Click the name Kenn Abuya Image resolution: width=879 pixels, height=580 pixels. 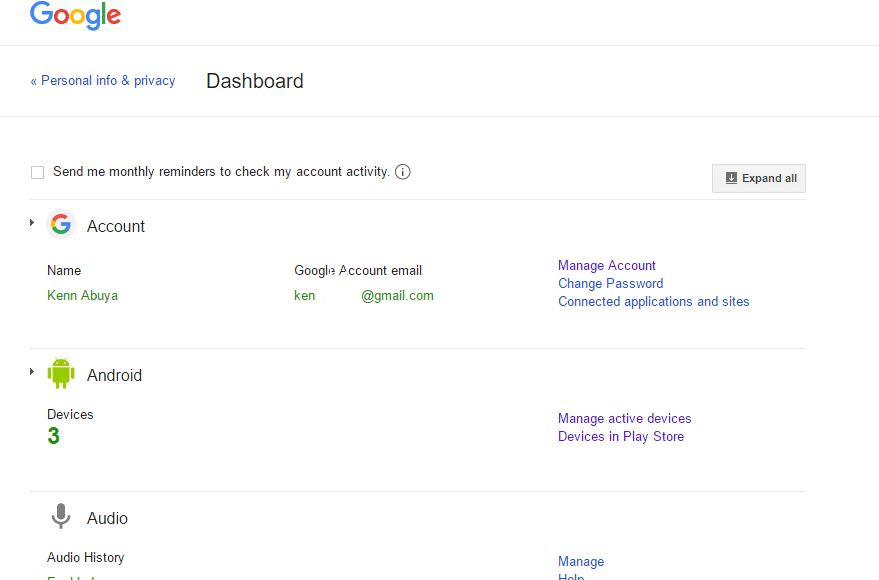(82, 295)
